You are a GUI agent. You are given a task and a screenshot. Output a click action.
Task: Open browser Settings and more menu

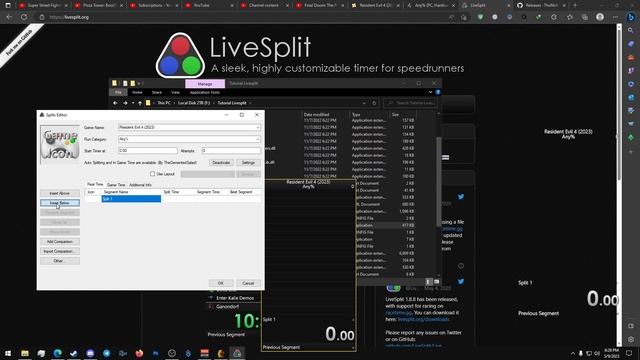point(615,17)
